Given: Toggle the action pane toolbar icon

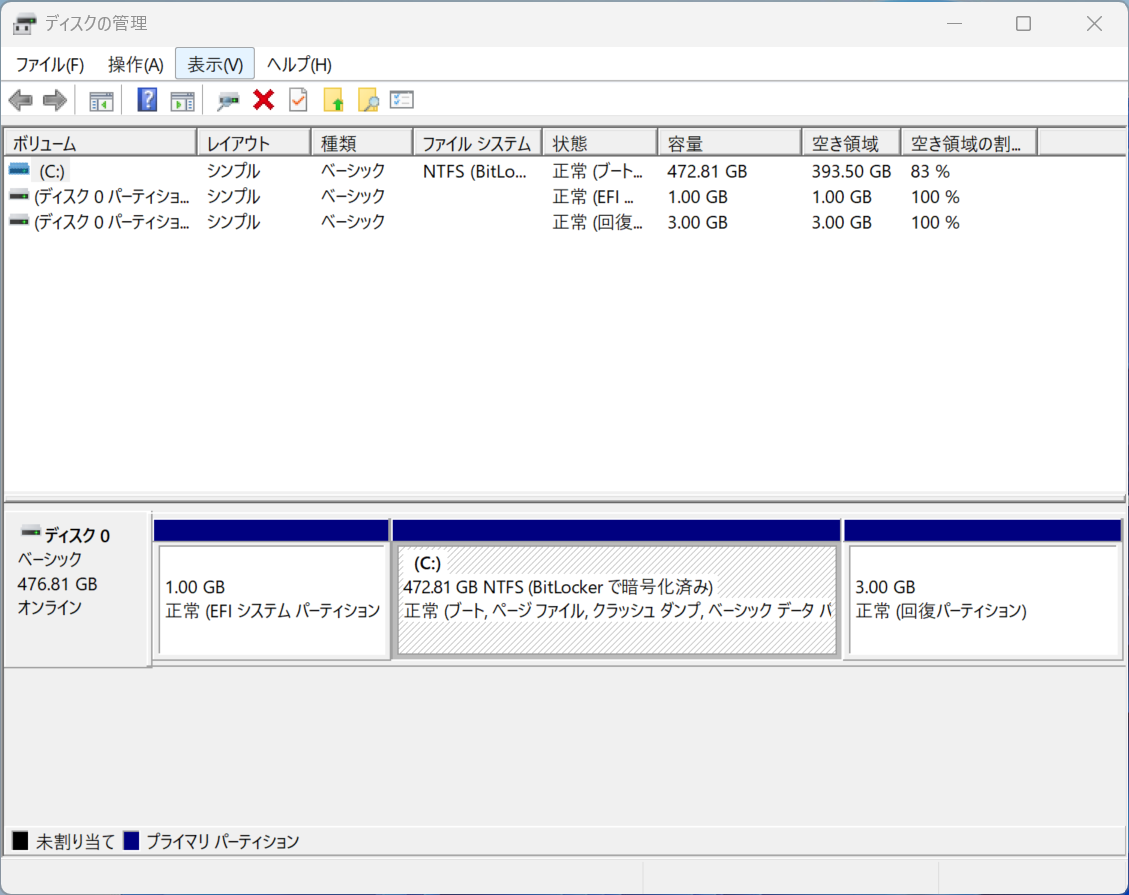Looking at the screenshot, I should (x=181, y=100).
